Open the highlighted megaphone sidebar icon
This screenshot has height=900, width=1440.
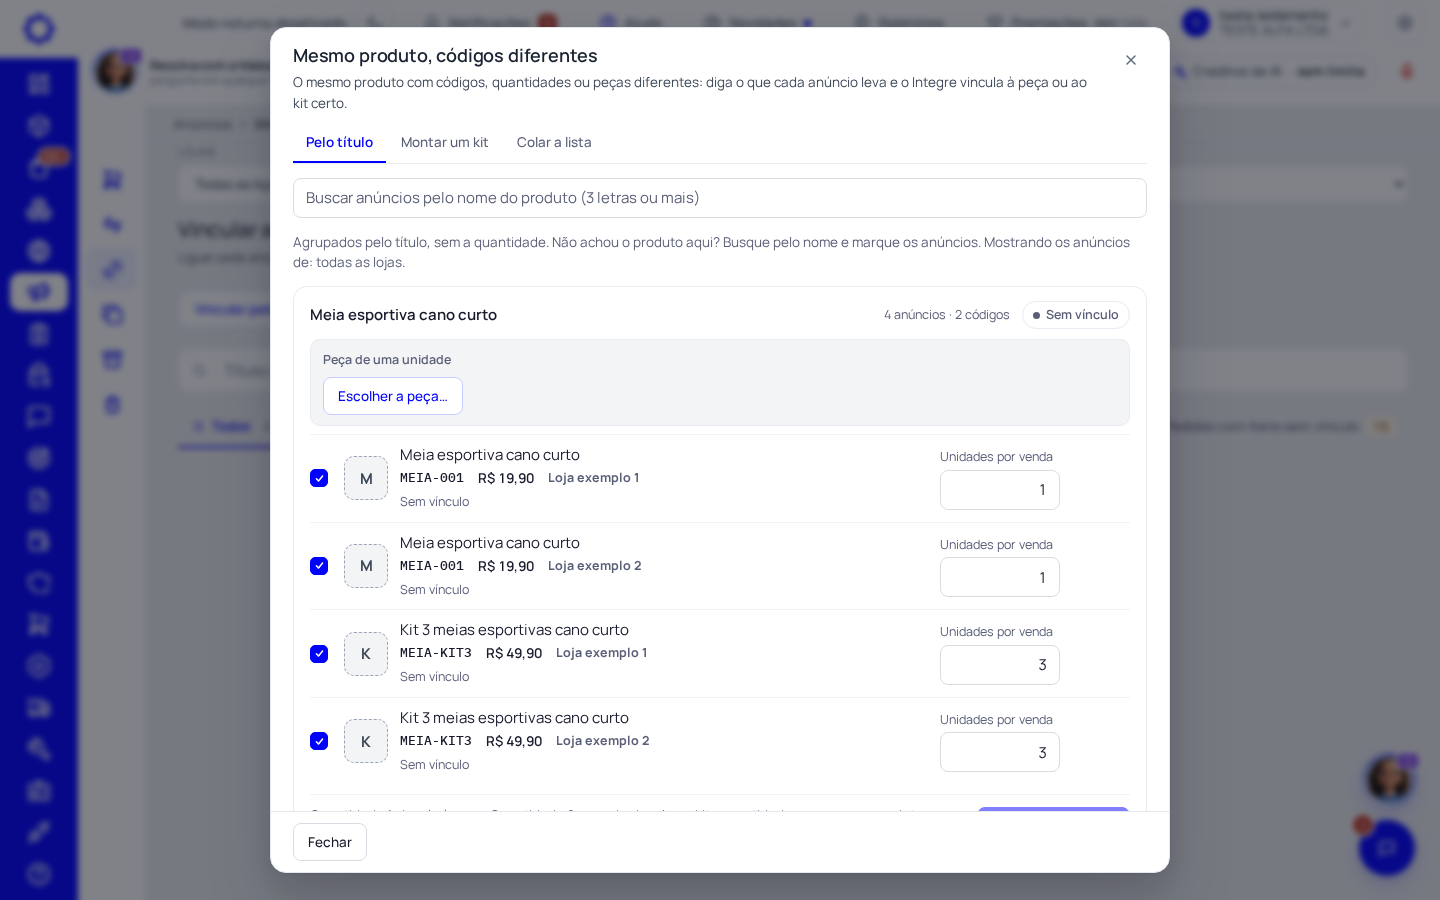click(x=39, y=292)
